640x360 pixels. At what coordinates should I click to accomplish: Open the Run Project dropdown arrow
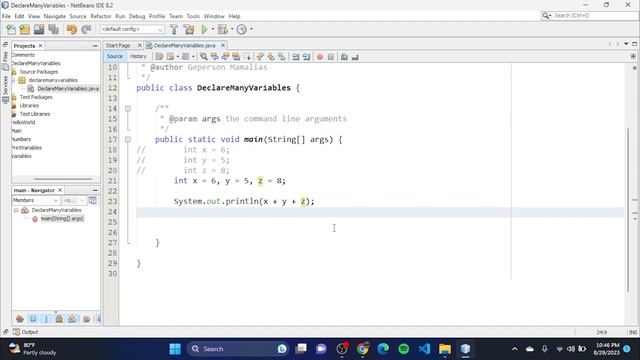[x=213, y=29]
